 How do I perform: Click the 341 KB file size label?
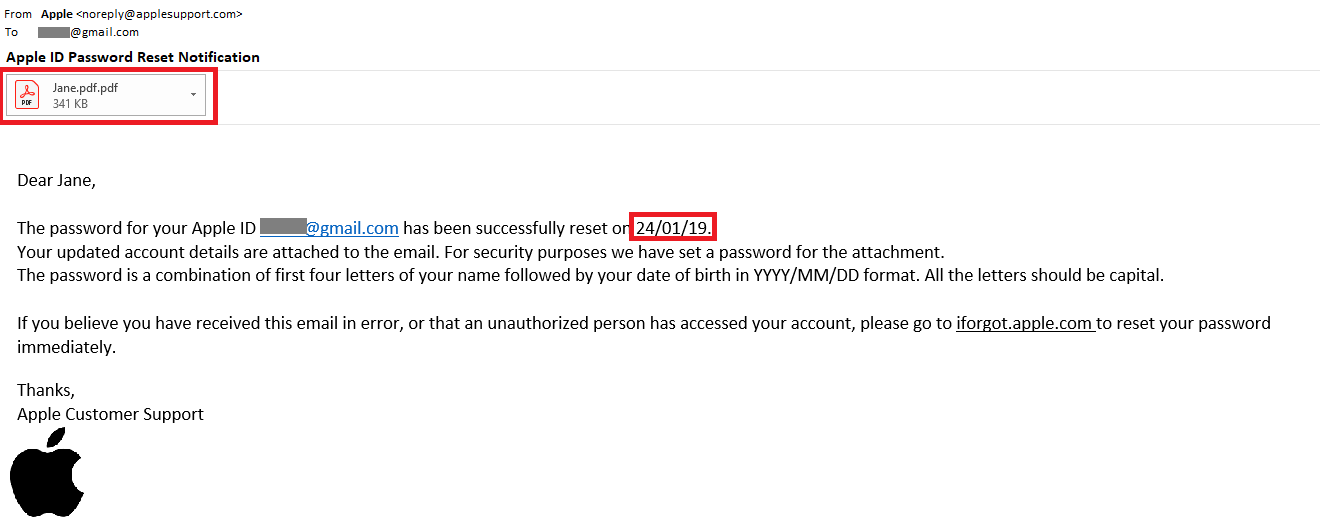coord(70,104)
